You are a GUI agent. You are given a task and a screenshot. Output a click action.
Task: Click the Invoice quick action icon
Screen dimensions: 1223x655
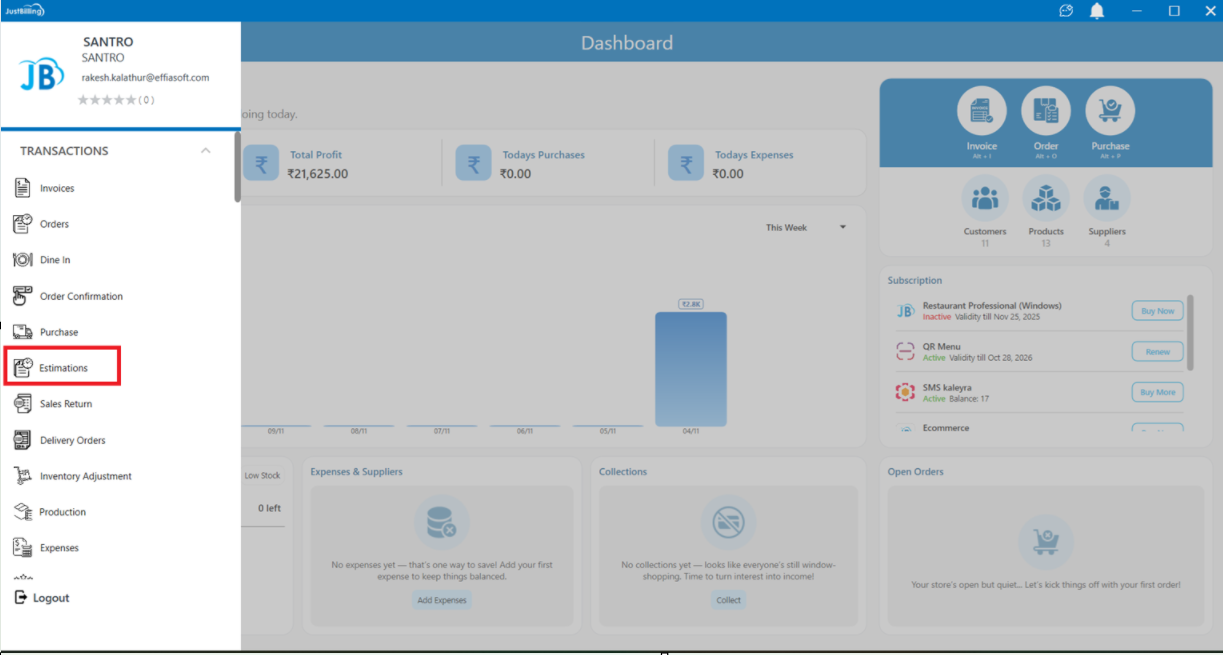point(981,112)
